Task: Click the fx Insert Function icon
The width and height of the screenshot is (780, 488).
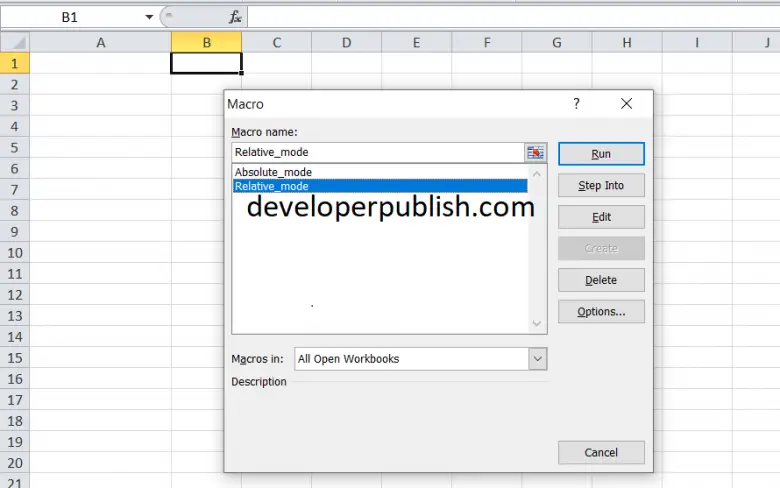Action: [235, 17]
